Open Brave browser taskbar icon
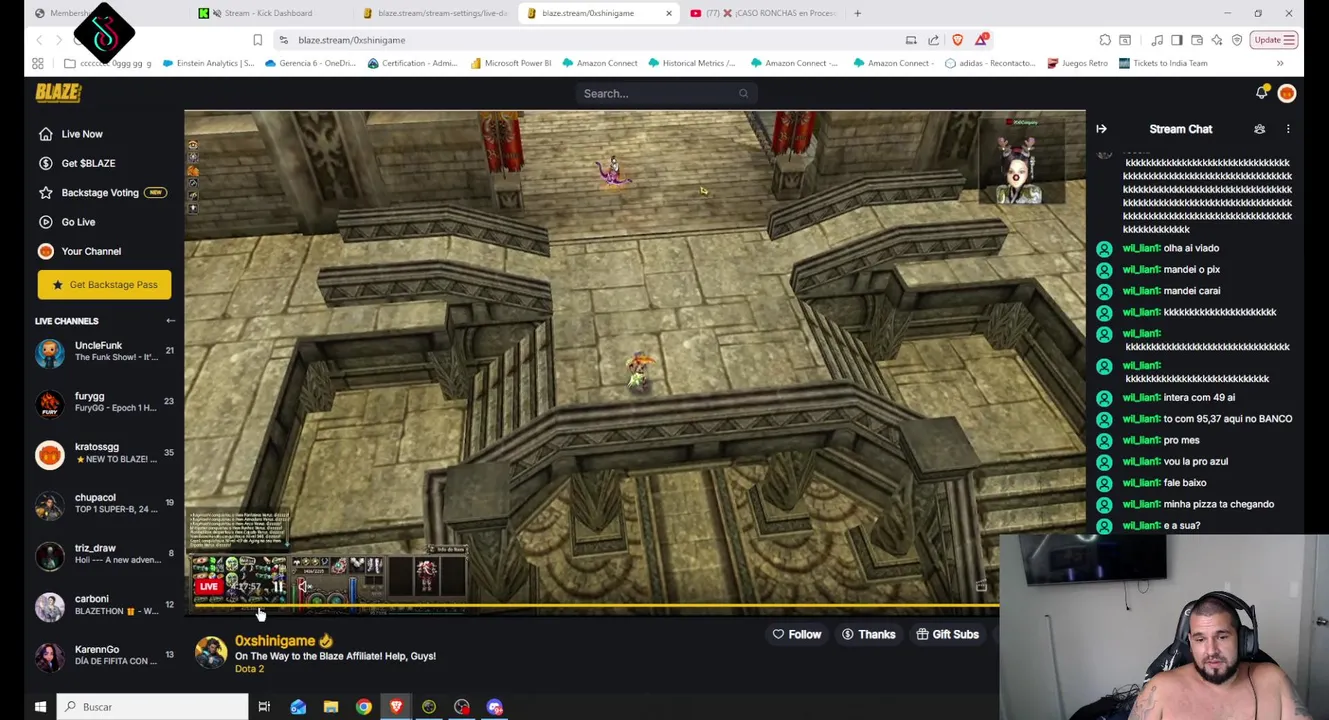The image size is (1329, 720). click(x=396, y=707)
